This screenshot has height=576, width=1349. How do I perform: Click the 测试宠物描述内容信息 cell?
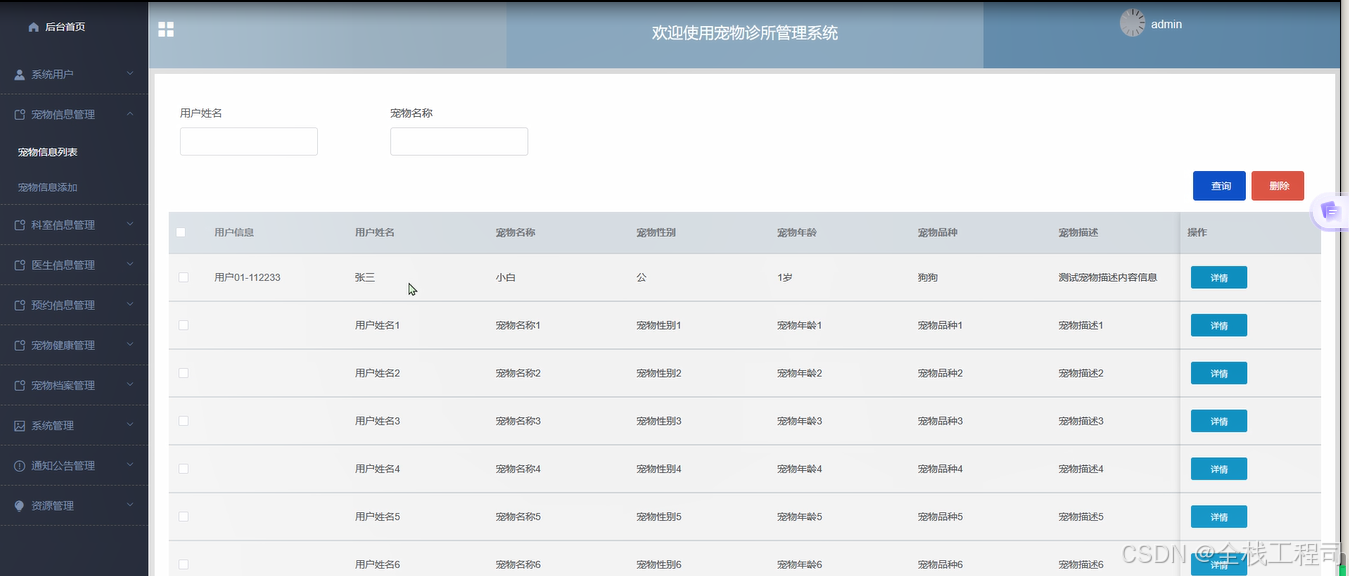pos(1108,277)
